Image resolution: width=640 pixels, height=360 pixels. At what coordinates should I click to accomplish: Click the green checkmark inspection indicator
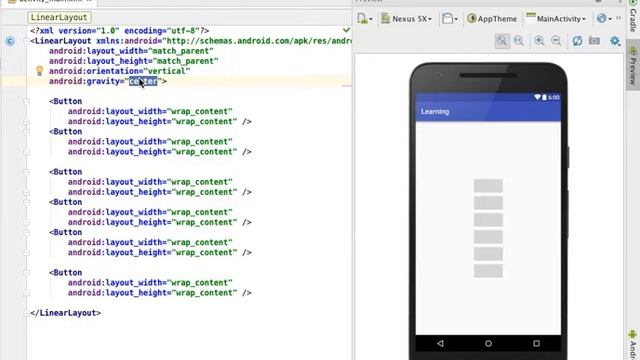pyautogui.click(x=346, y=30)
